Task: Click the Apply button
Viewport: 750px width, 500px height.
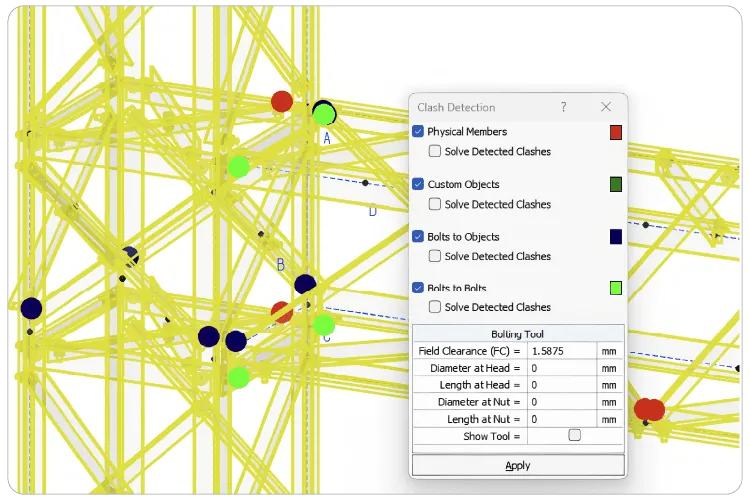Action: [518, 466]
